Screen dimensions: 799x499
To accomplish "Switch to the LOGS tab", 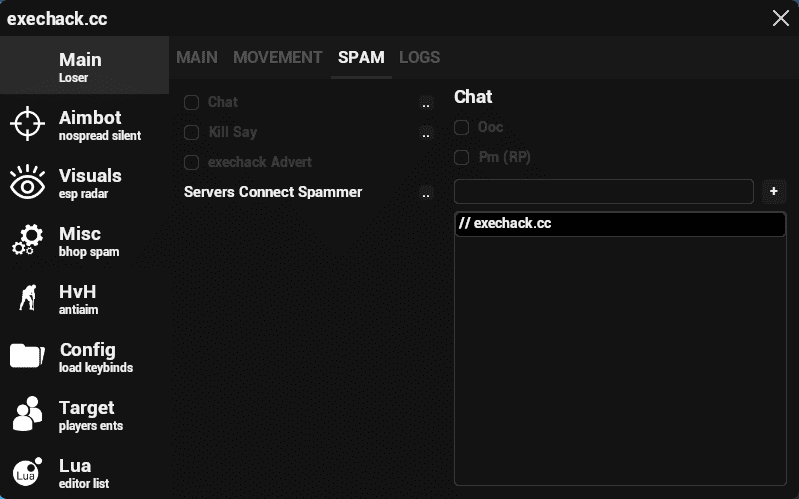I will click(419, 58).
